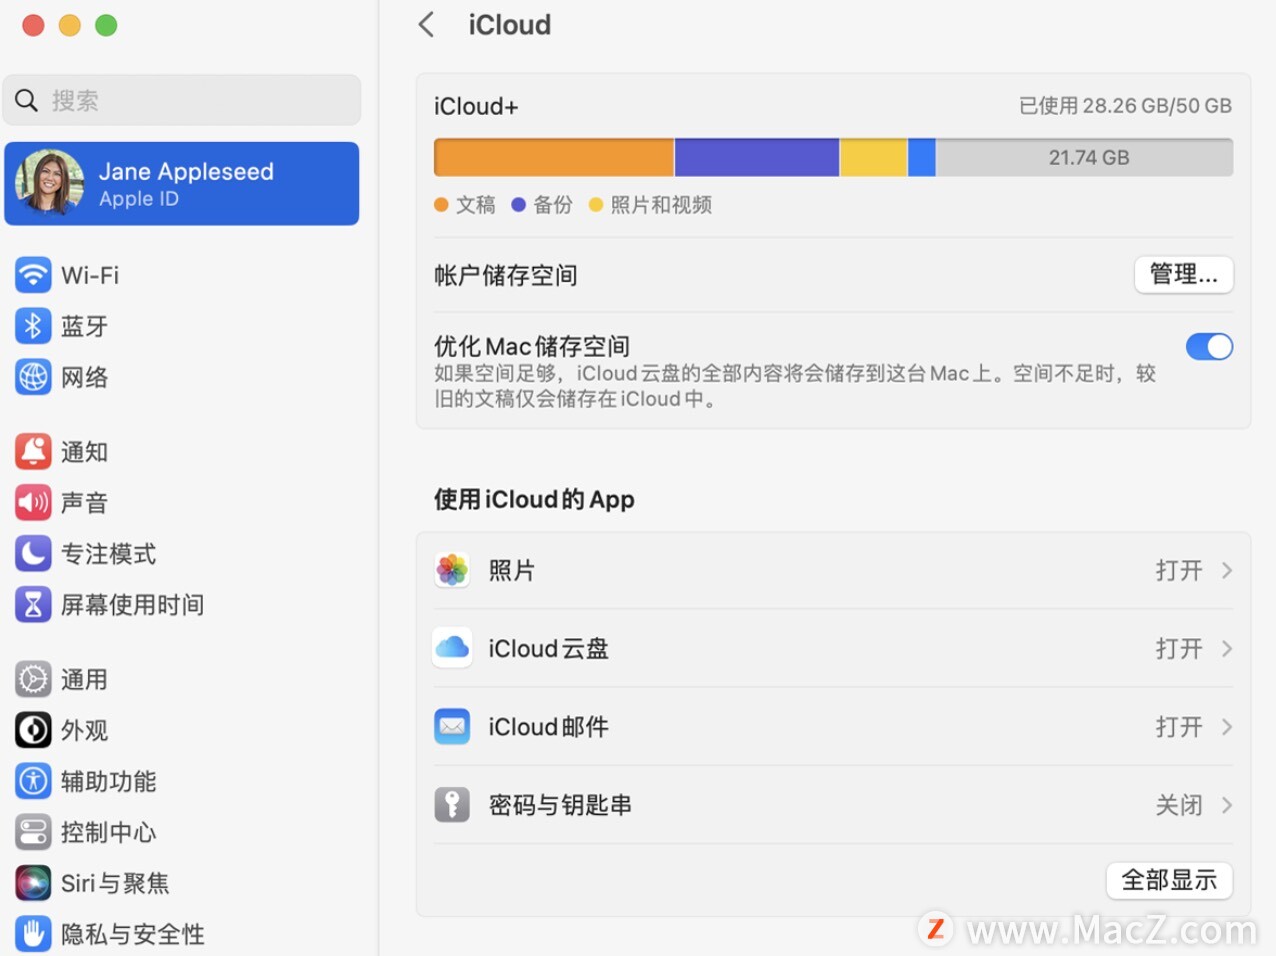Click the magnifying glass search icon
The height and width of the screenshot is (956, 1276).
pyautogui.click(x=27, y=100)
